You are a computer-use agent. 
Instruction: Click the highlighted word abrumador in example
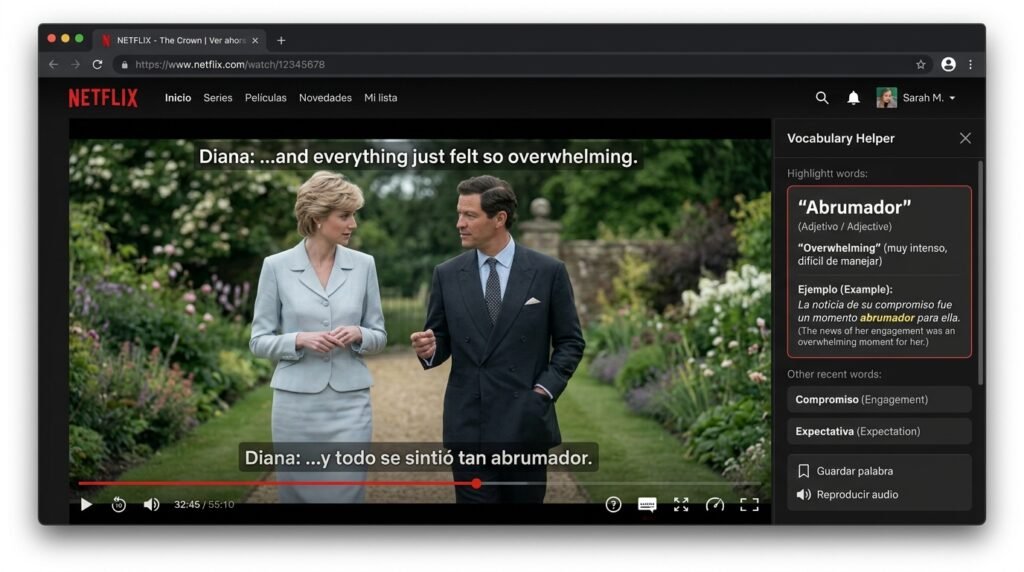[x=887, y=318]
